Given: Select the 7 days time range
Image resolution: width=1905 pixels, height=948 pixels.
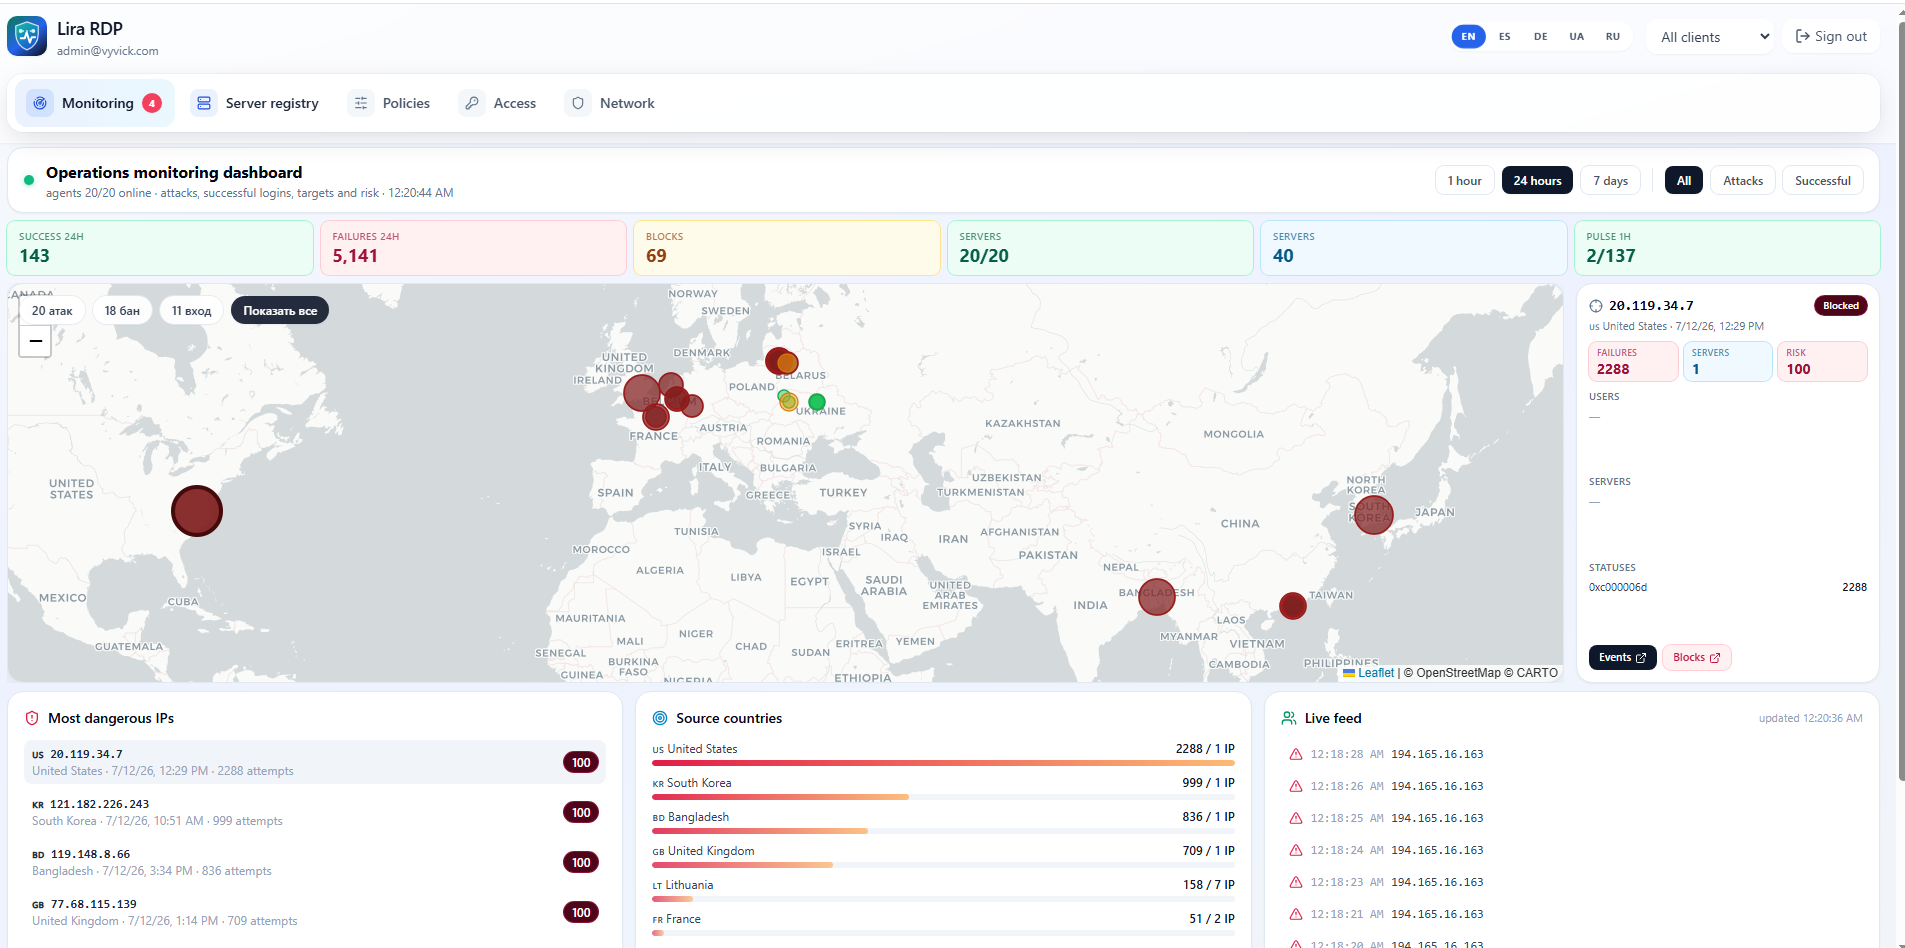Looking at the screenshot, I should [1610, 180].
